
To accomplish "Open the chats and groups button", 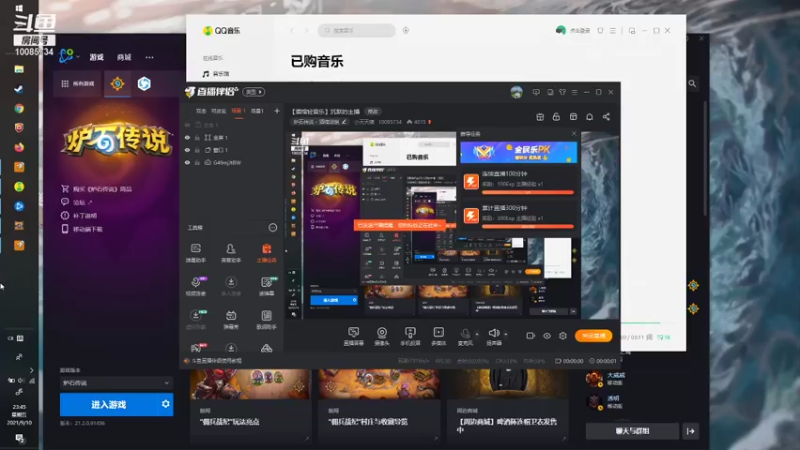I will pyautogui.click(x=632, y=431).
